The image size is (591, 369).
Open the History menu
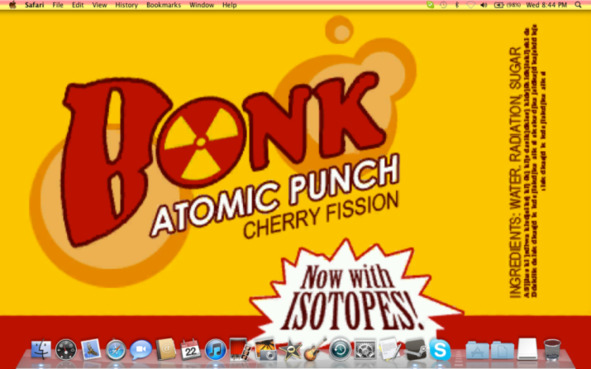coord(126,5)
